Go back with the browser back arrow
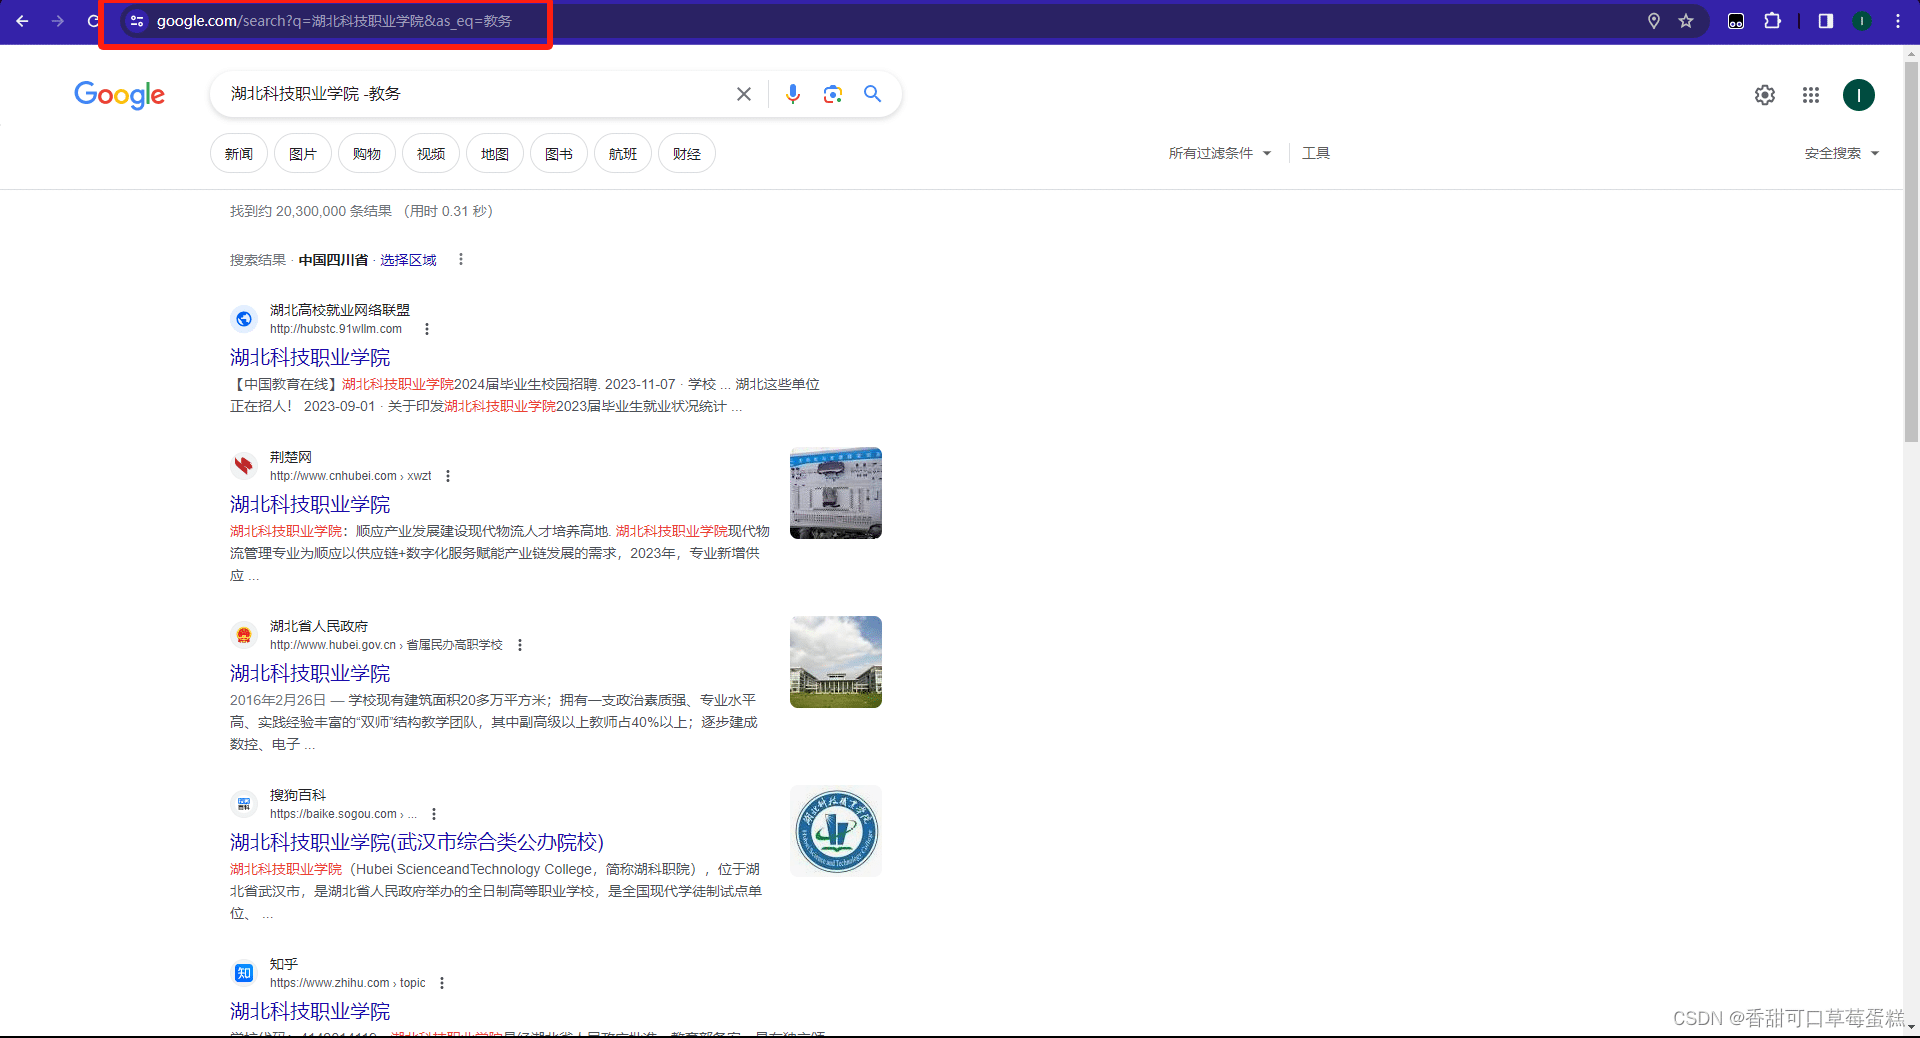1920x1038 pixels. tap(22, 21)
